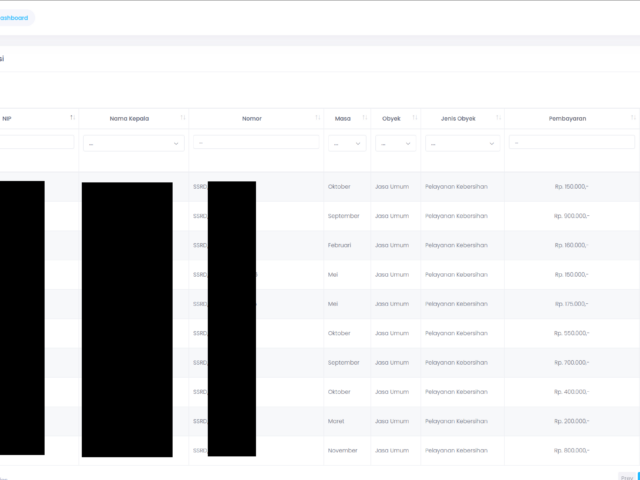Click the Maret month cell
The width and height of the screenshot is (640, 480).
[x=336, y=421]
